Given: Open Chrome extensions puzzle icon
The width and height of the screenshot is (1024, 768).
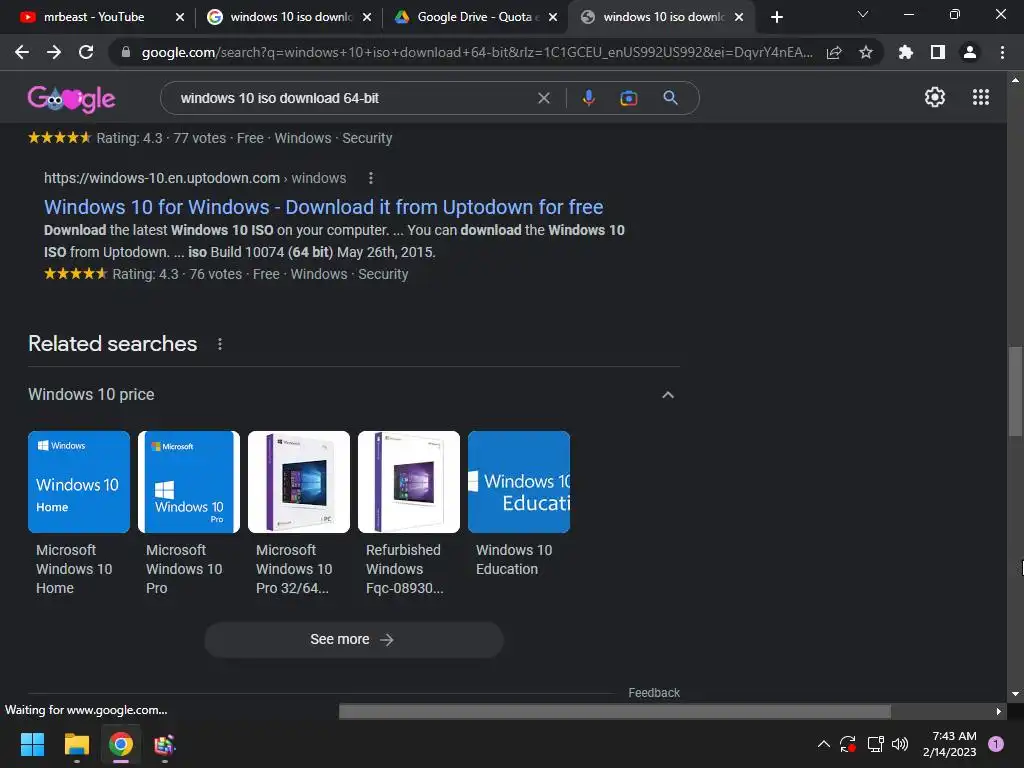Looking at the screenshot, I should pyautogui.click(x=906, y=52).
